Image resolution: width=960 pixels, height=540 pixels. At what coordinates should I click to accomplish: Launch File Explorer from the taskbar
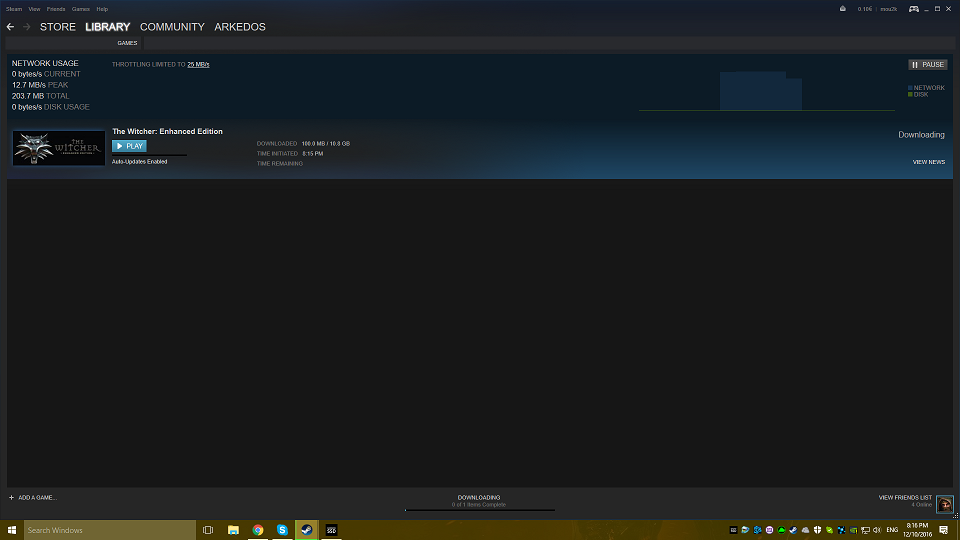pyautogui.click(x=233, y=530)
